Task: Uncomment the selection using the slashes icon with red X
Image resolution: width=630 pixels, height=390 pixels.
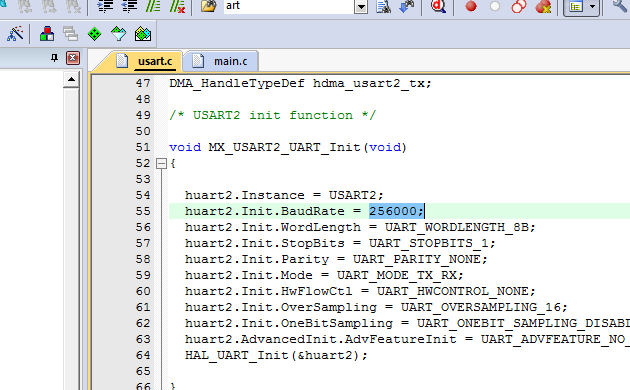Action: (177, 6)
